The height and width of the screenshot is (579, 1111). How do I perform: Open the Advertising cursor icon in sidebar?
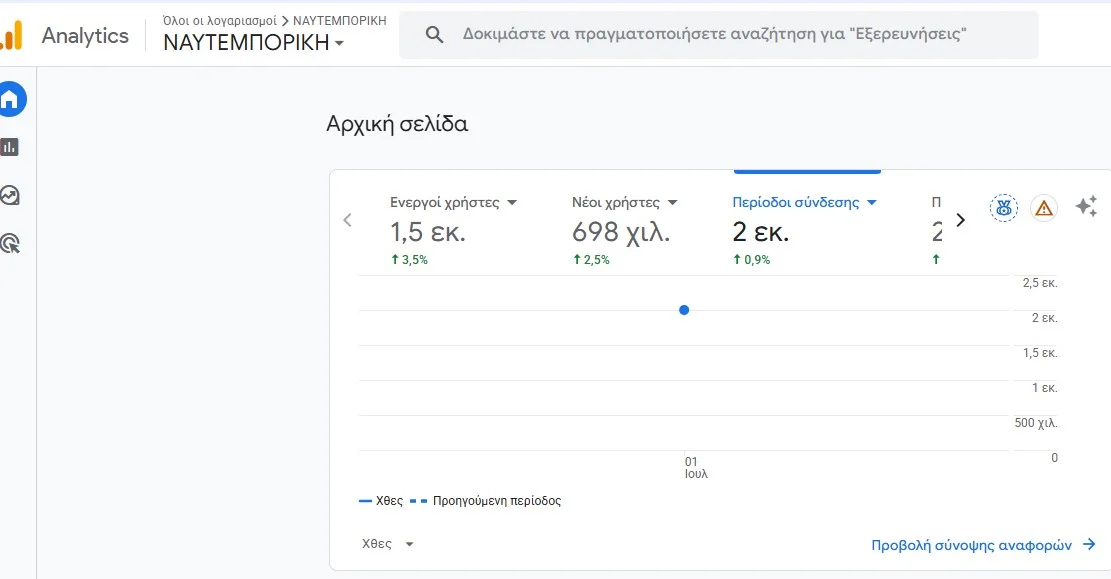tap(10, 244)
